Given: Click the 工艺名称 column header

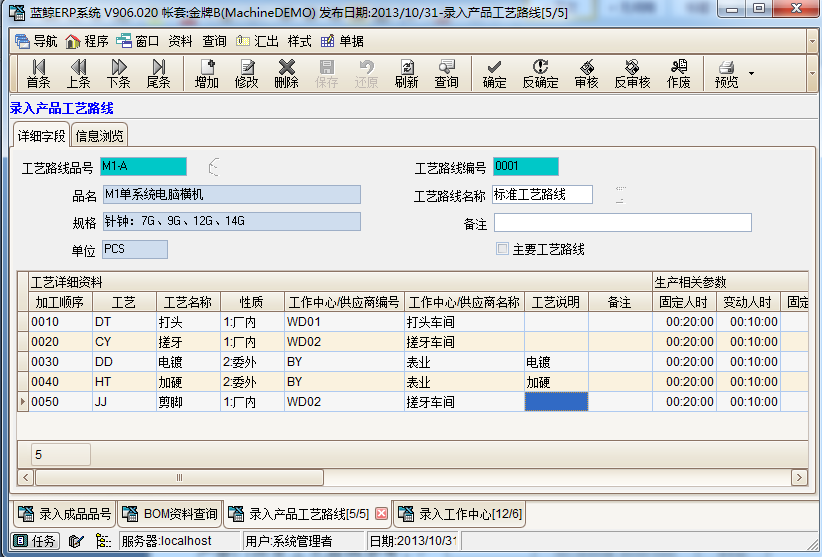Looking at the screenshot, I should [188, 302].
